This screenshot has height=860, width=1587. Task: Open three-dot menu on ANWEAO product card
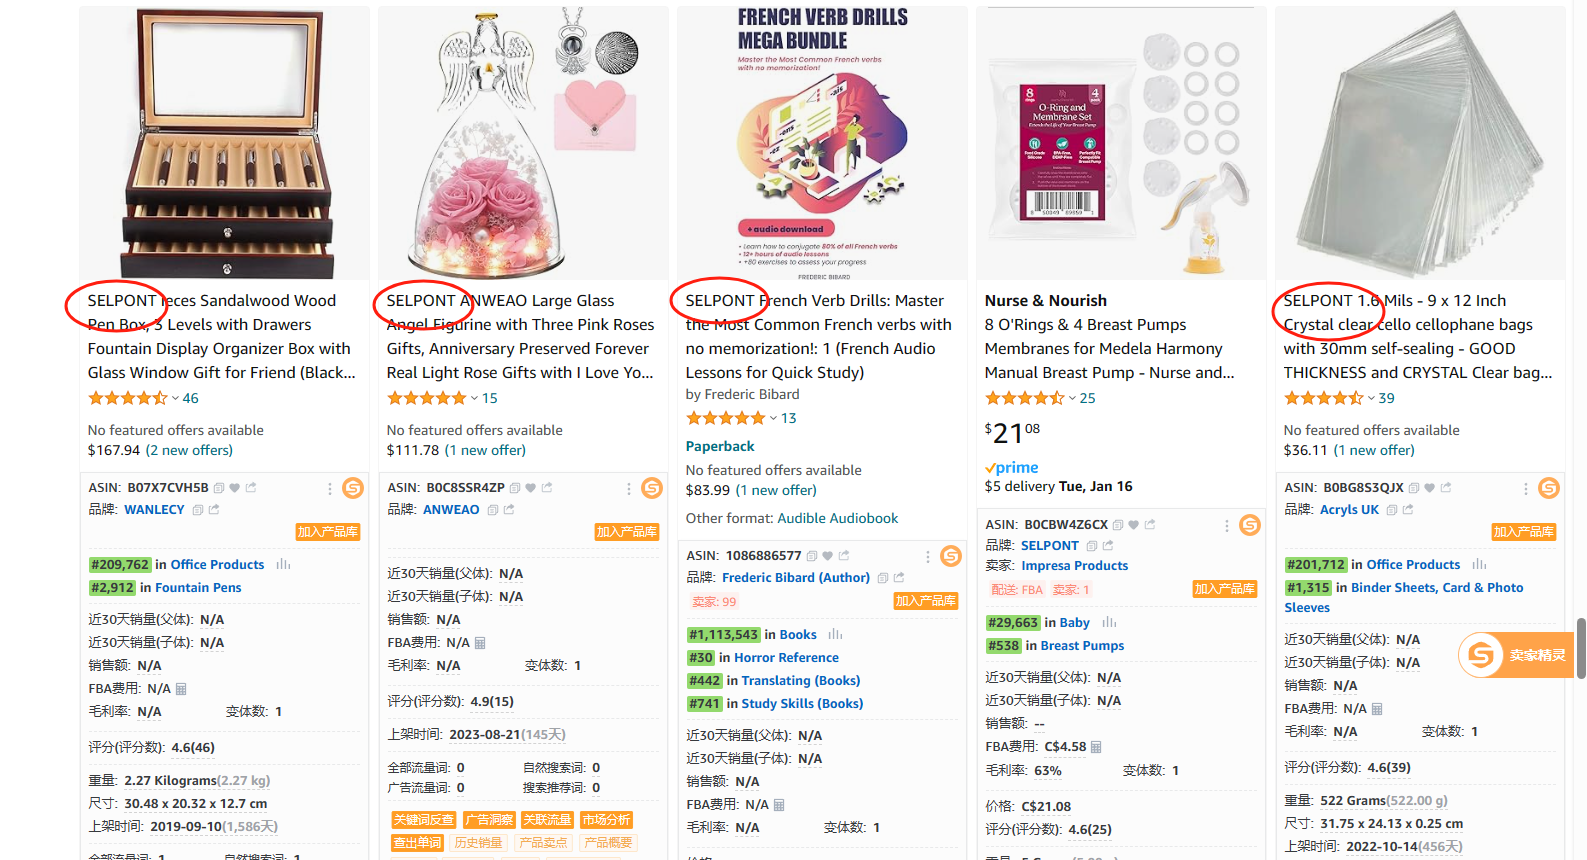click(x=628, y=488)
